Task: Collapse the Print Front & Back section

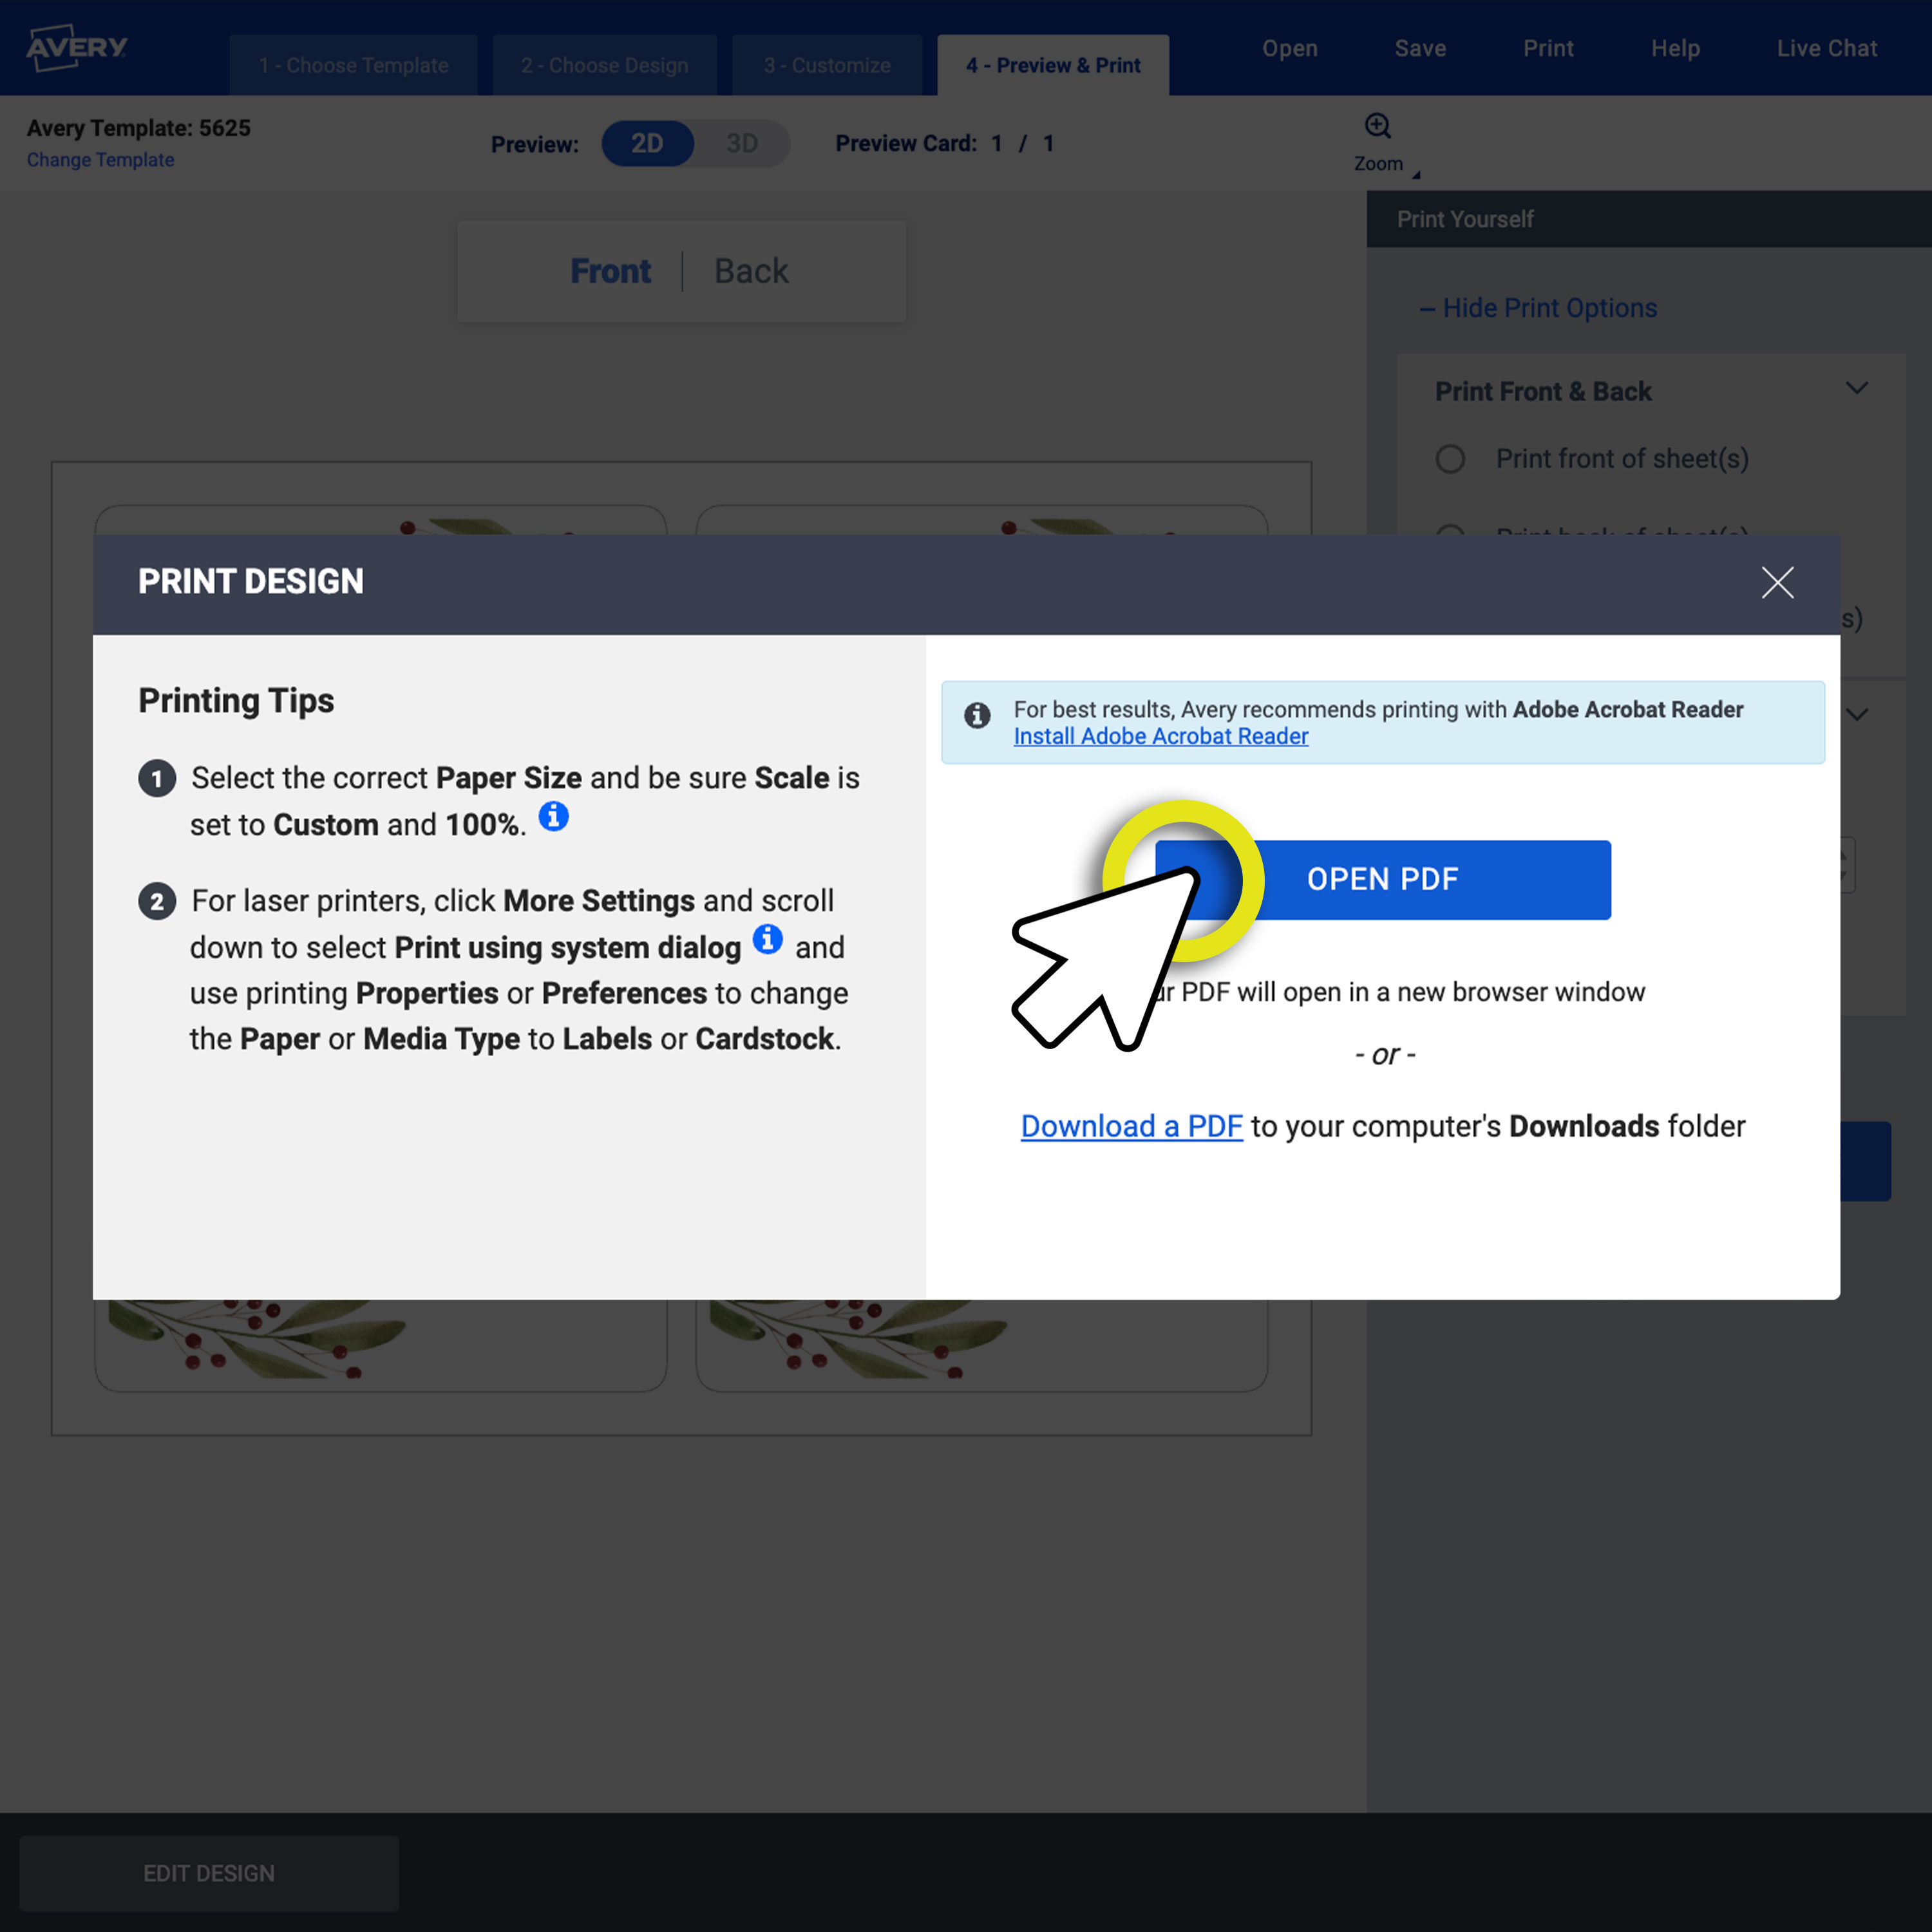Action: pyautogui.click(x=1858, y=388)
